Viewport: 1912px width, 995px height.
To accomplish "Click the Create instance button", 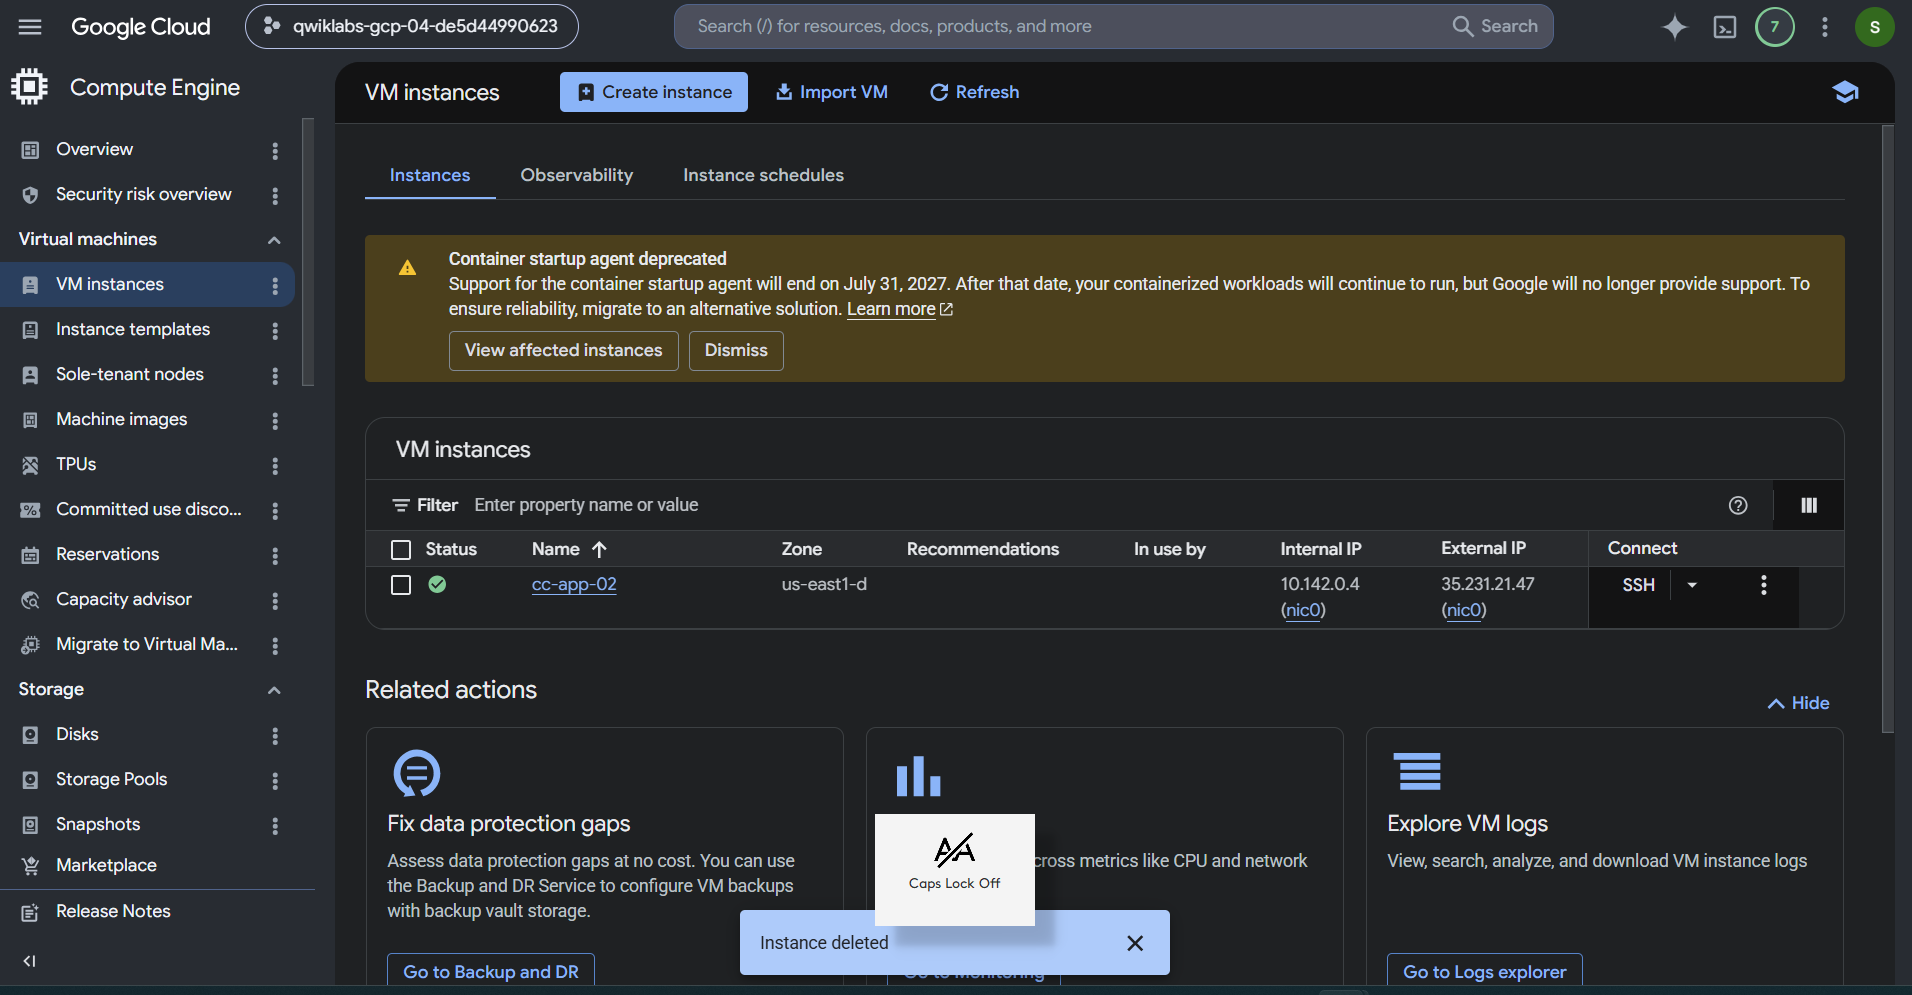I will point(654,92).
